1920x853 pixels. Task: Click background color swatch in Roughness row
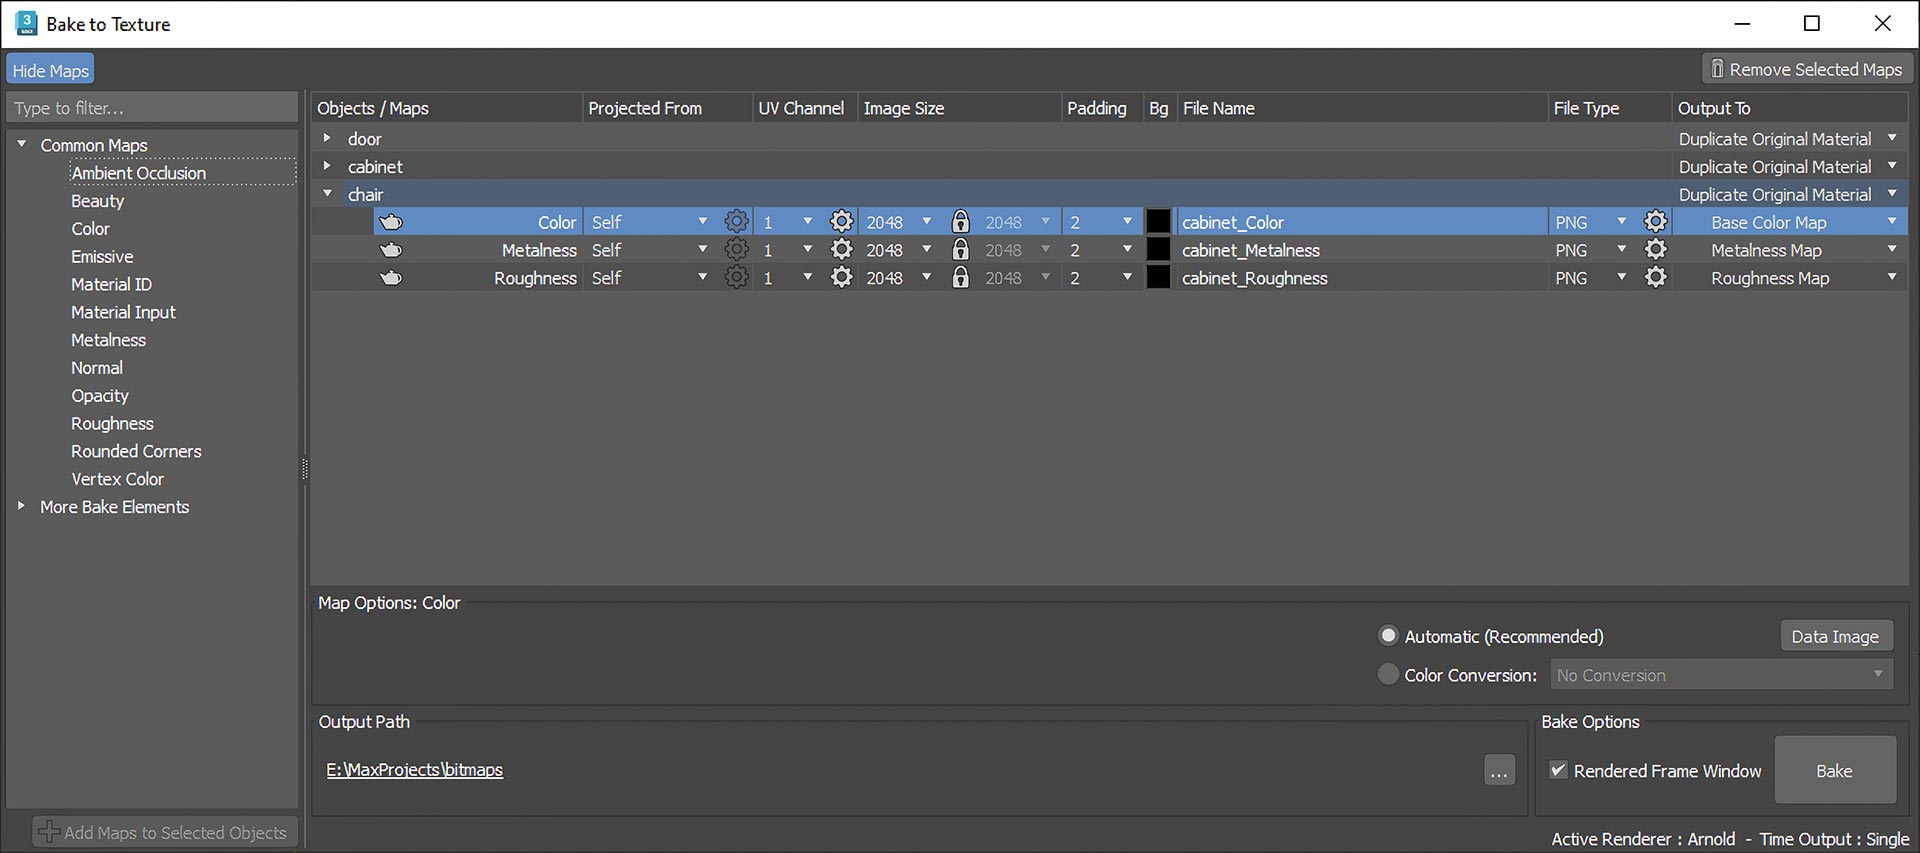1158,278
